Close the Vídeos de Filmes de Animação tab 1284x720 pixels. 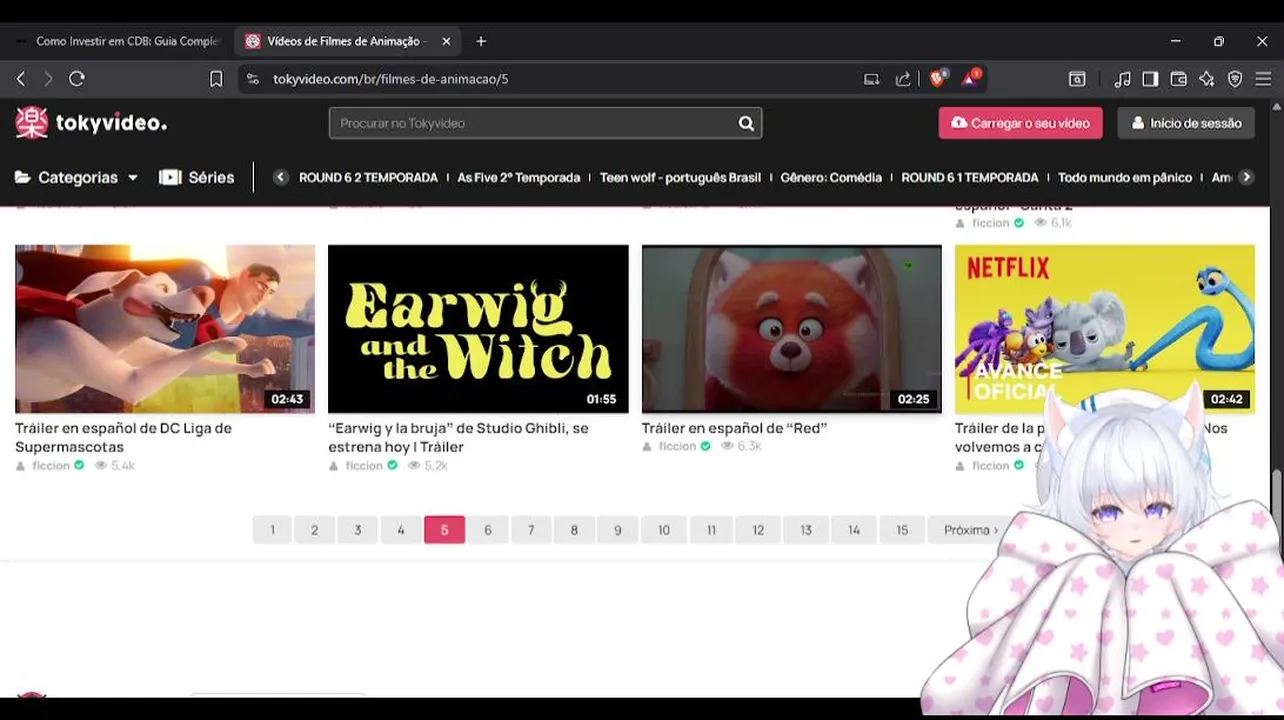pos(446,41)
